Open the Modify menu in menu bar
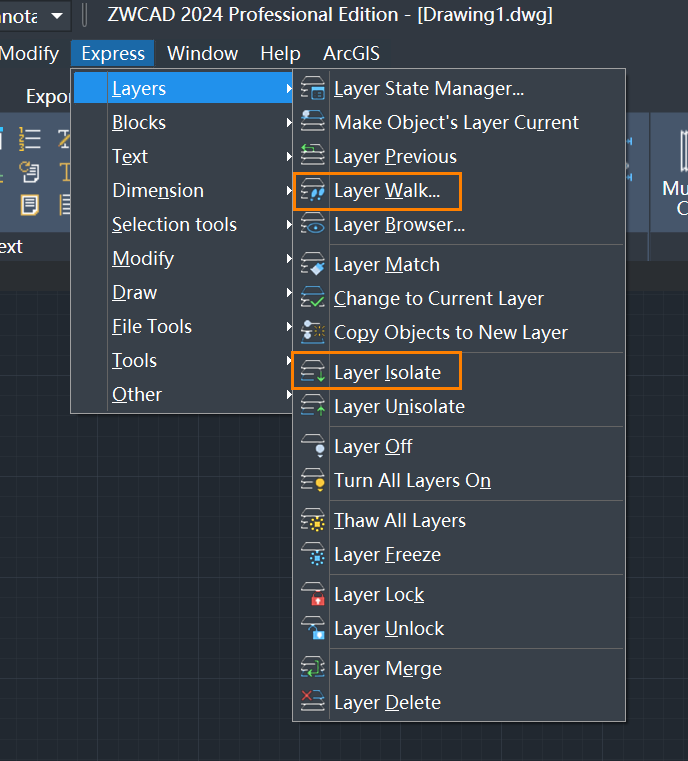688x761 pixels. (29, 53)
